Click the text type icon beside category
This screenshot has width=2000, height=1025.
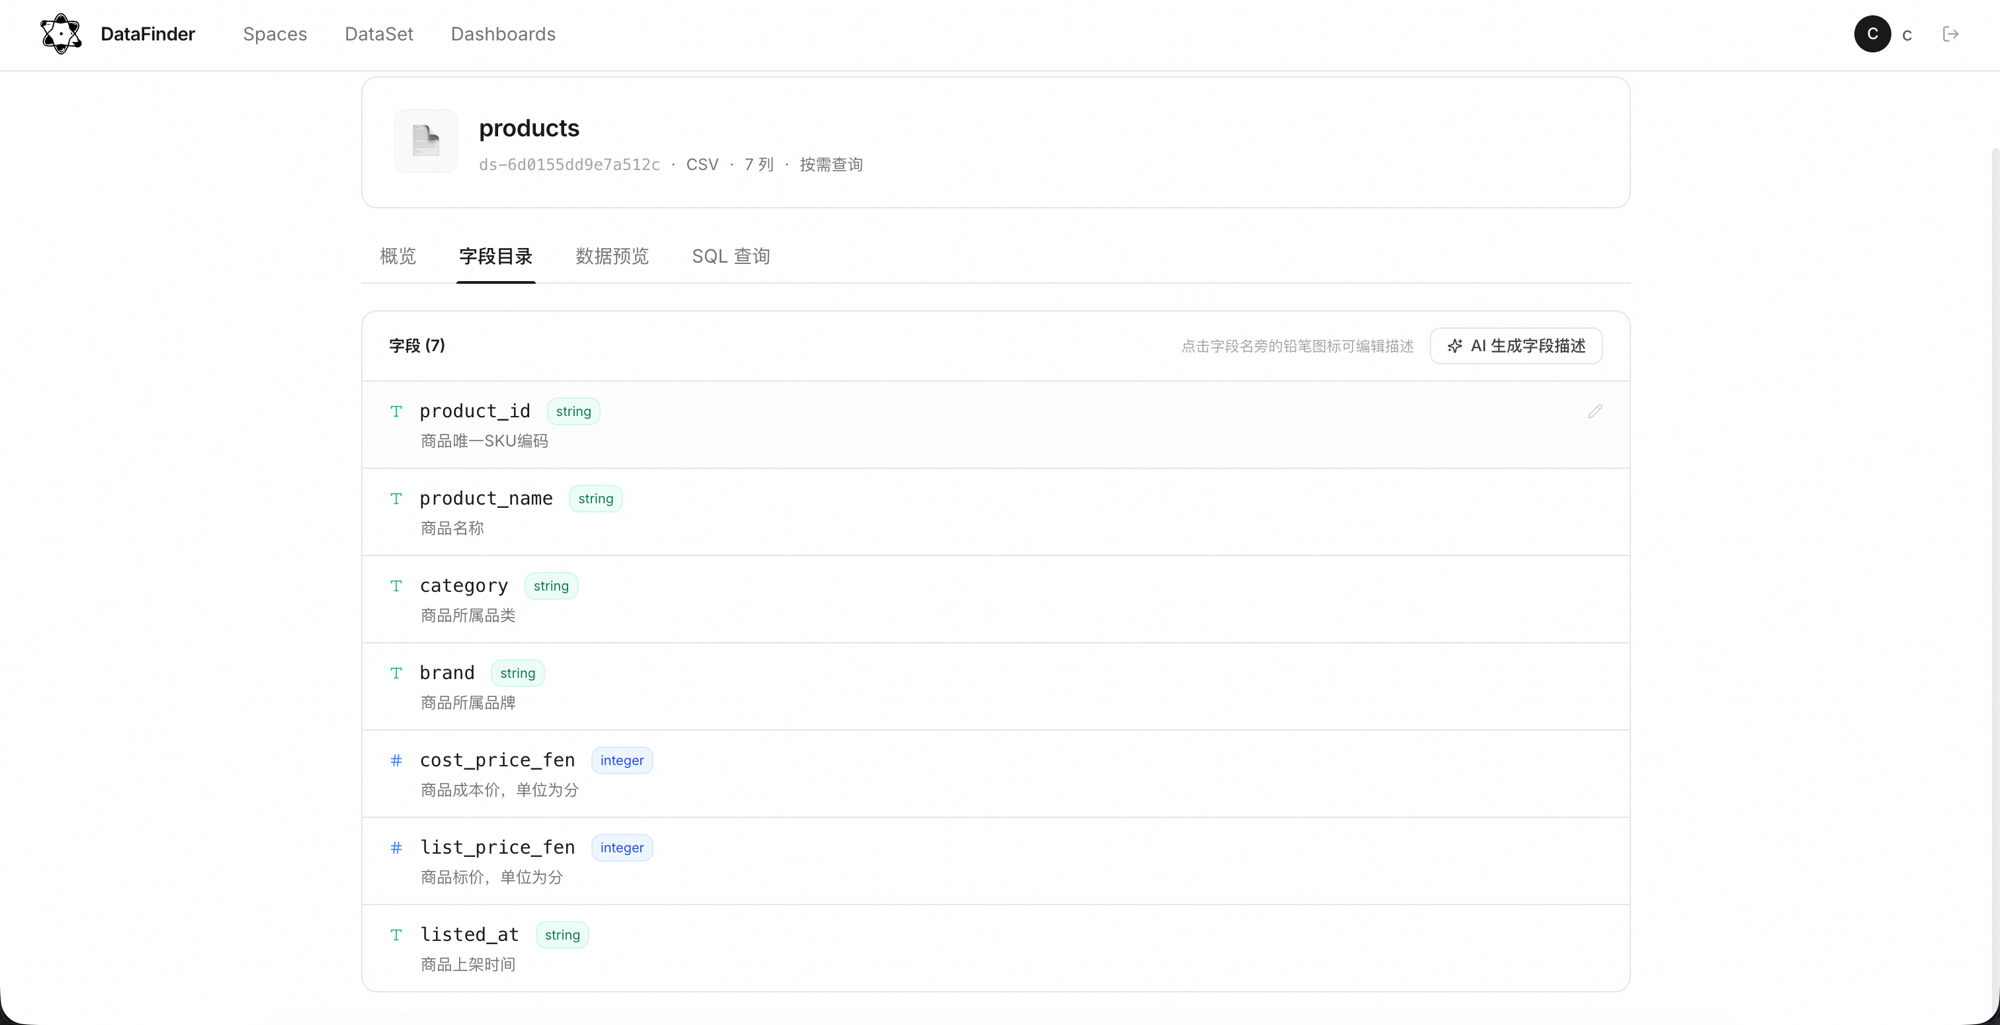[396, 586]
